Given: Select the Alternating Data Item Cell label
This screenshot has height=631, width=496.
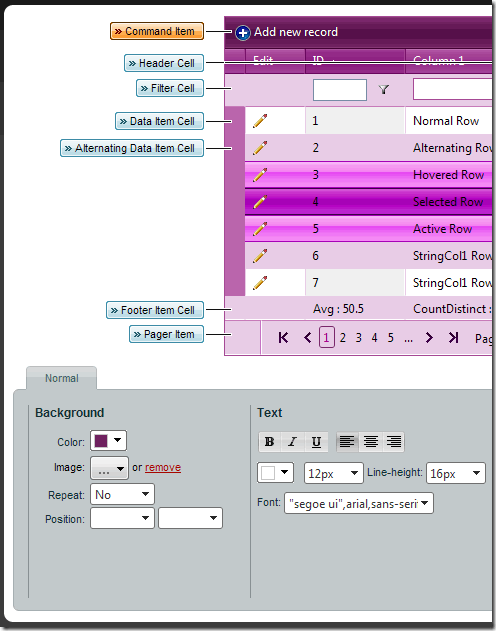Looking at the screenshot, I should 132,148.
